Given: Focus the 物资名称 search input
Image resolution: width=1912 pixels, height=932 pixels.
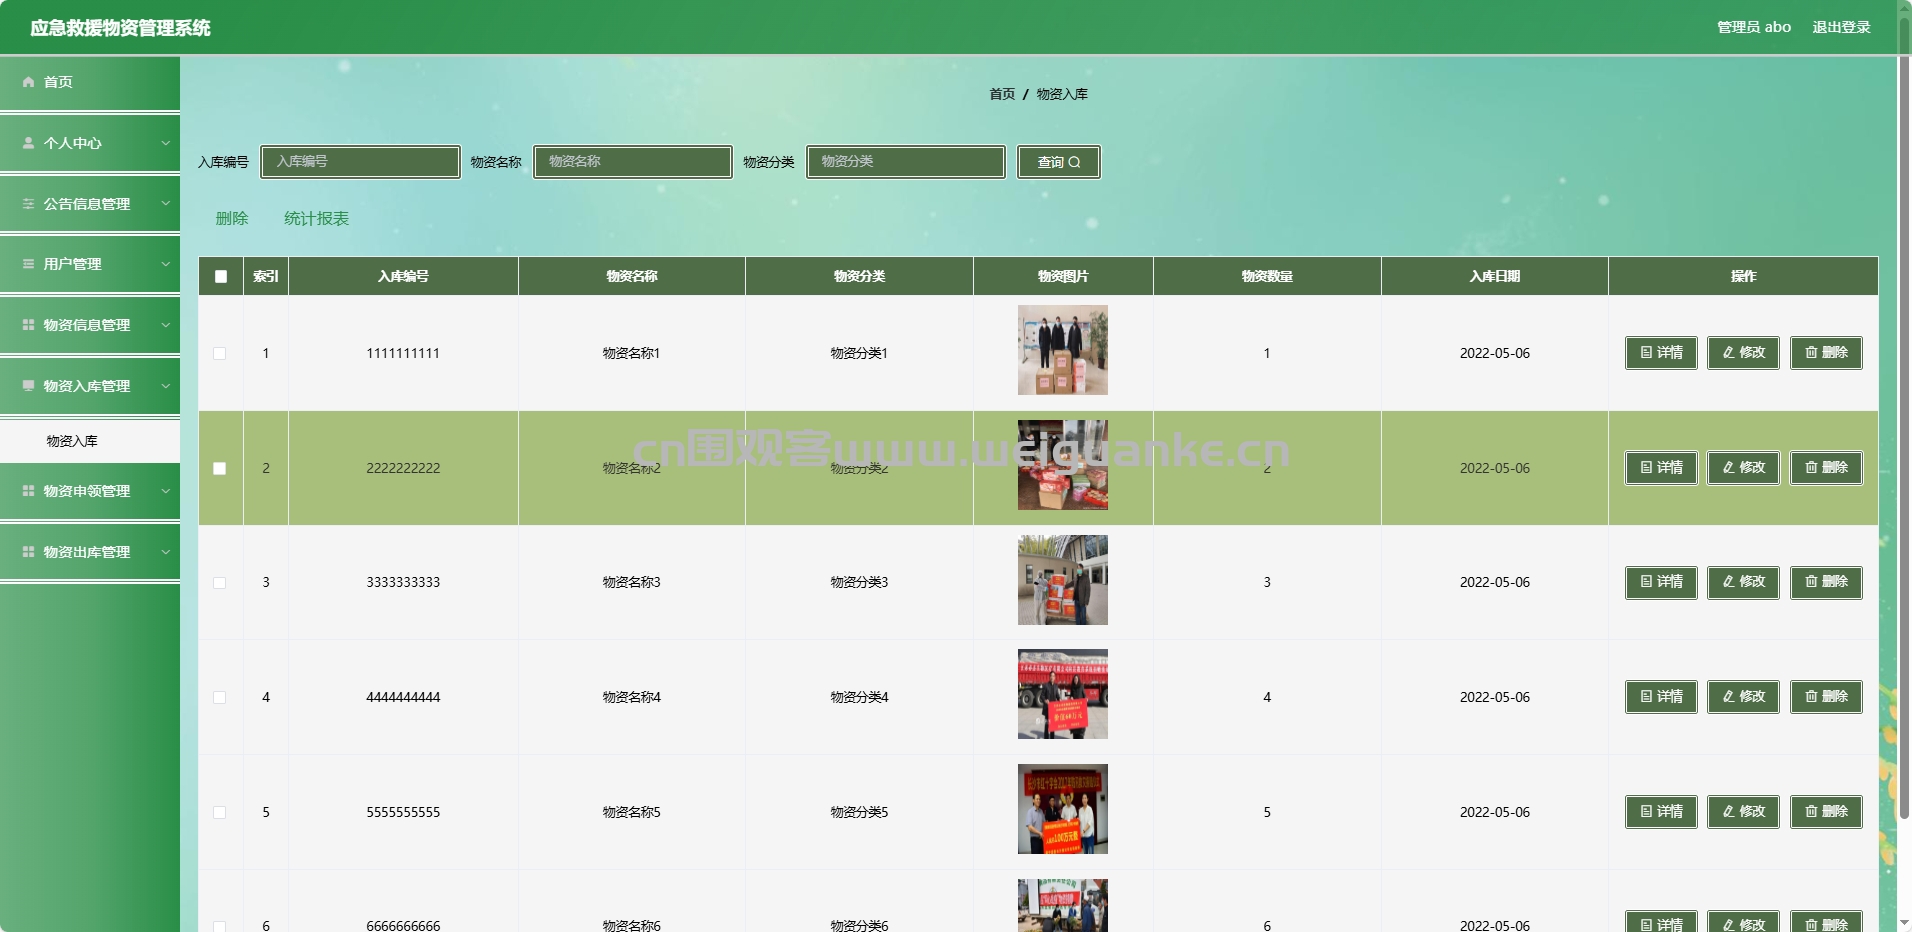Looking at the screenshot, I should pos(633,162).
